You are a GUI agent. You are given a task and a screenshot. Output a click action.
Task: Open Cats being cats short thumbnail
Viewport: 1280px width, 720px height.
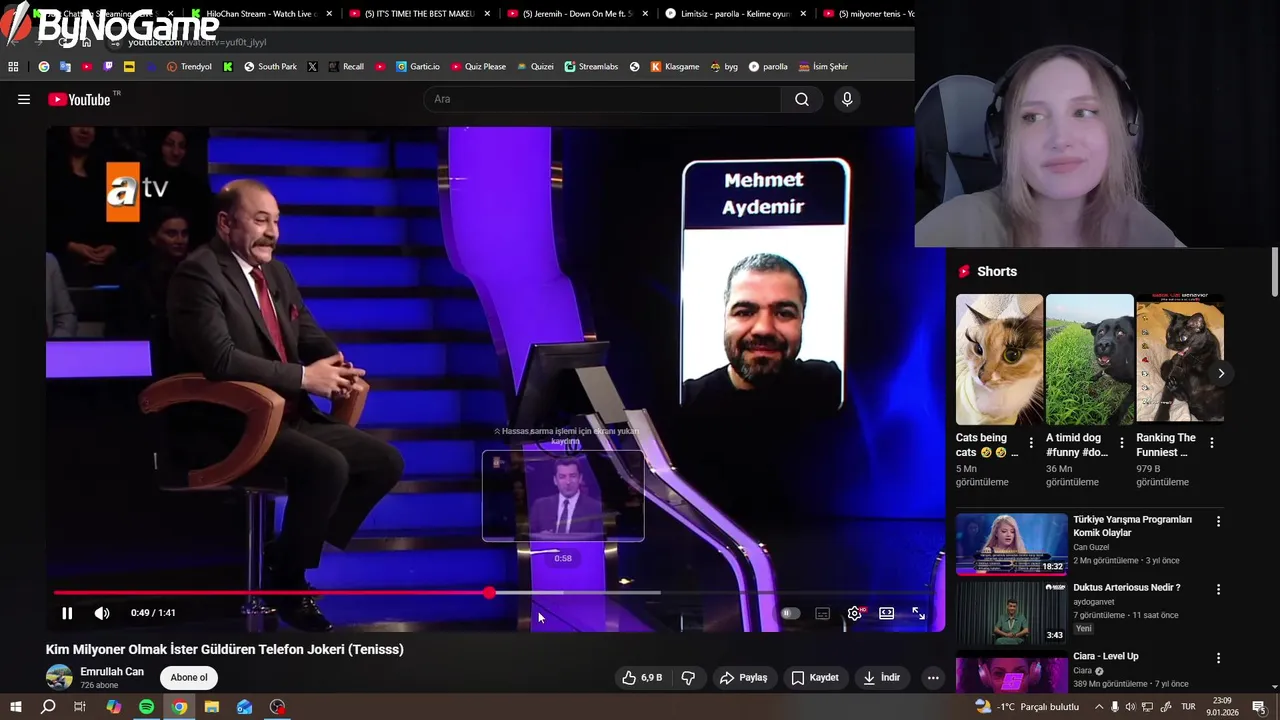click(999, 359)
